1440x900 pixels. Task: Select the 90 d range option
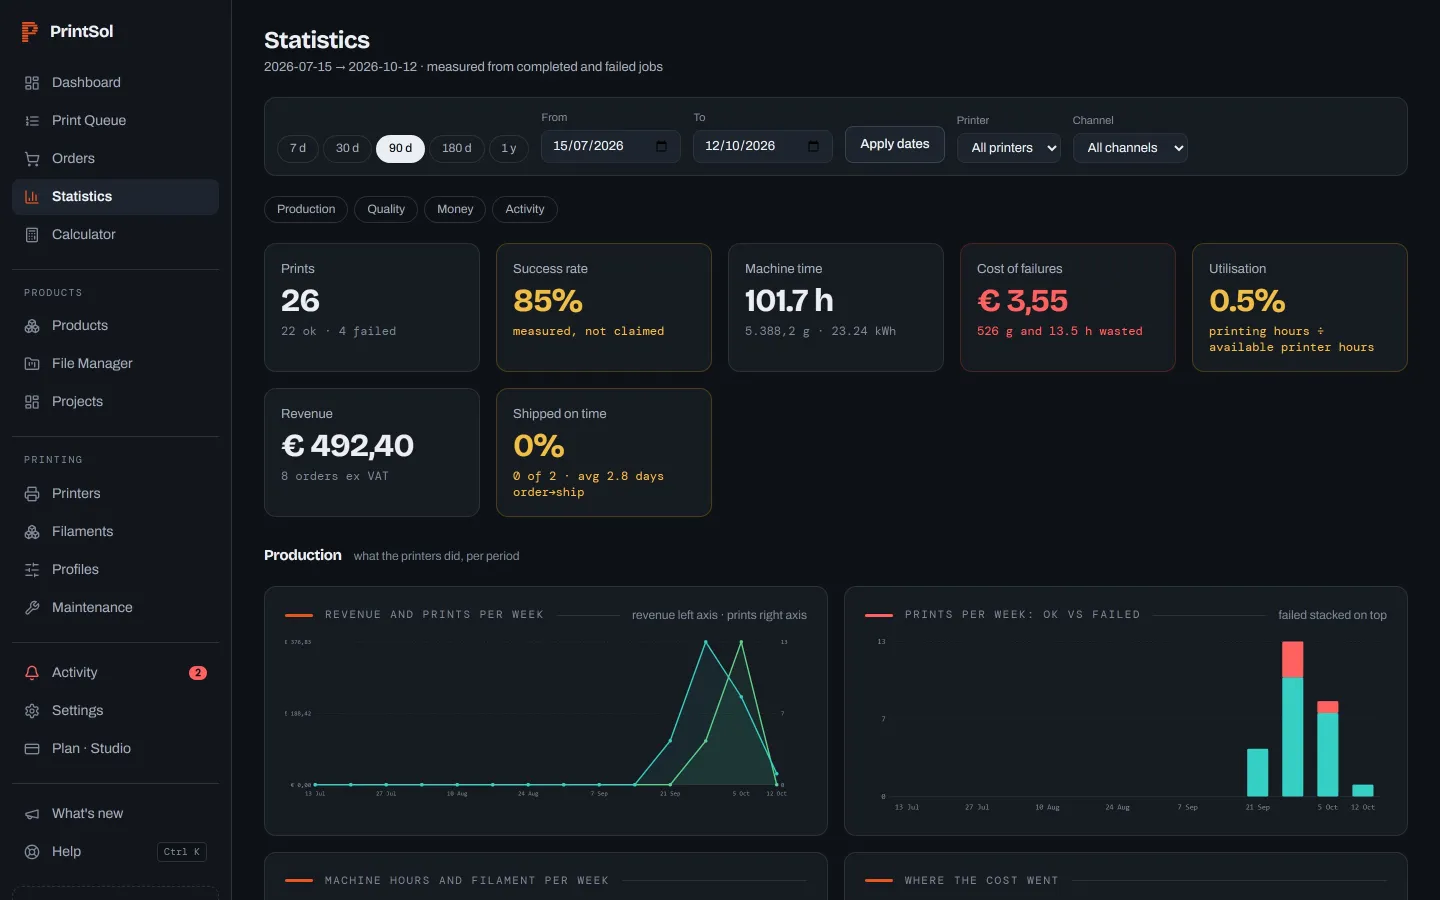click(401, 148)
